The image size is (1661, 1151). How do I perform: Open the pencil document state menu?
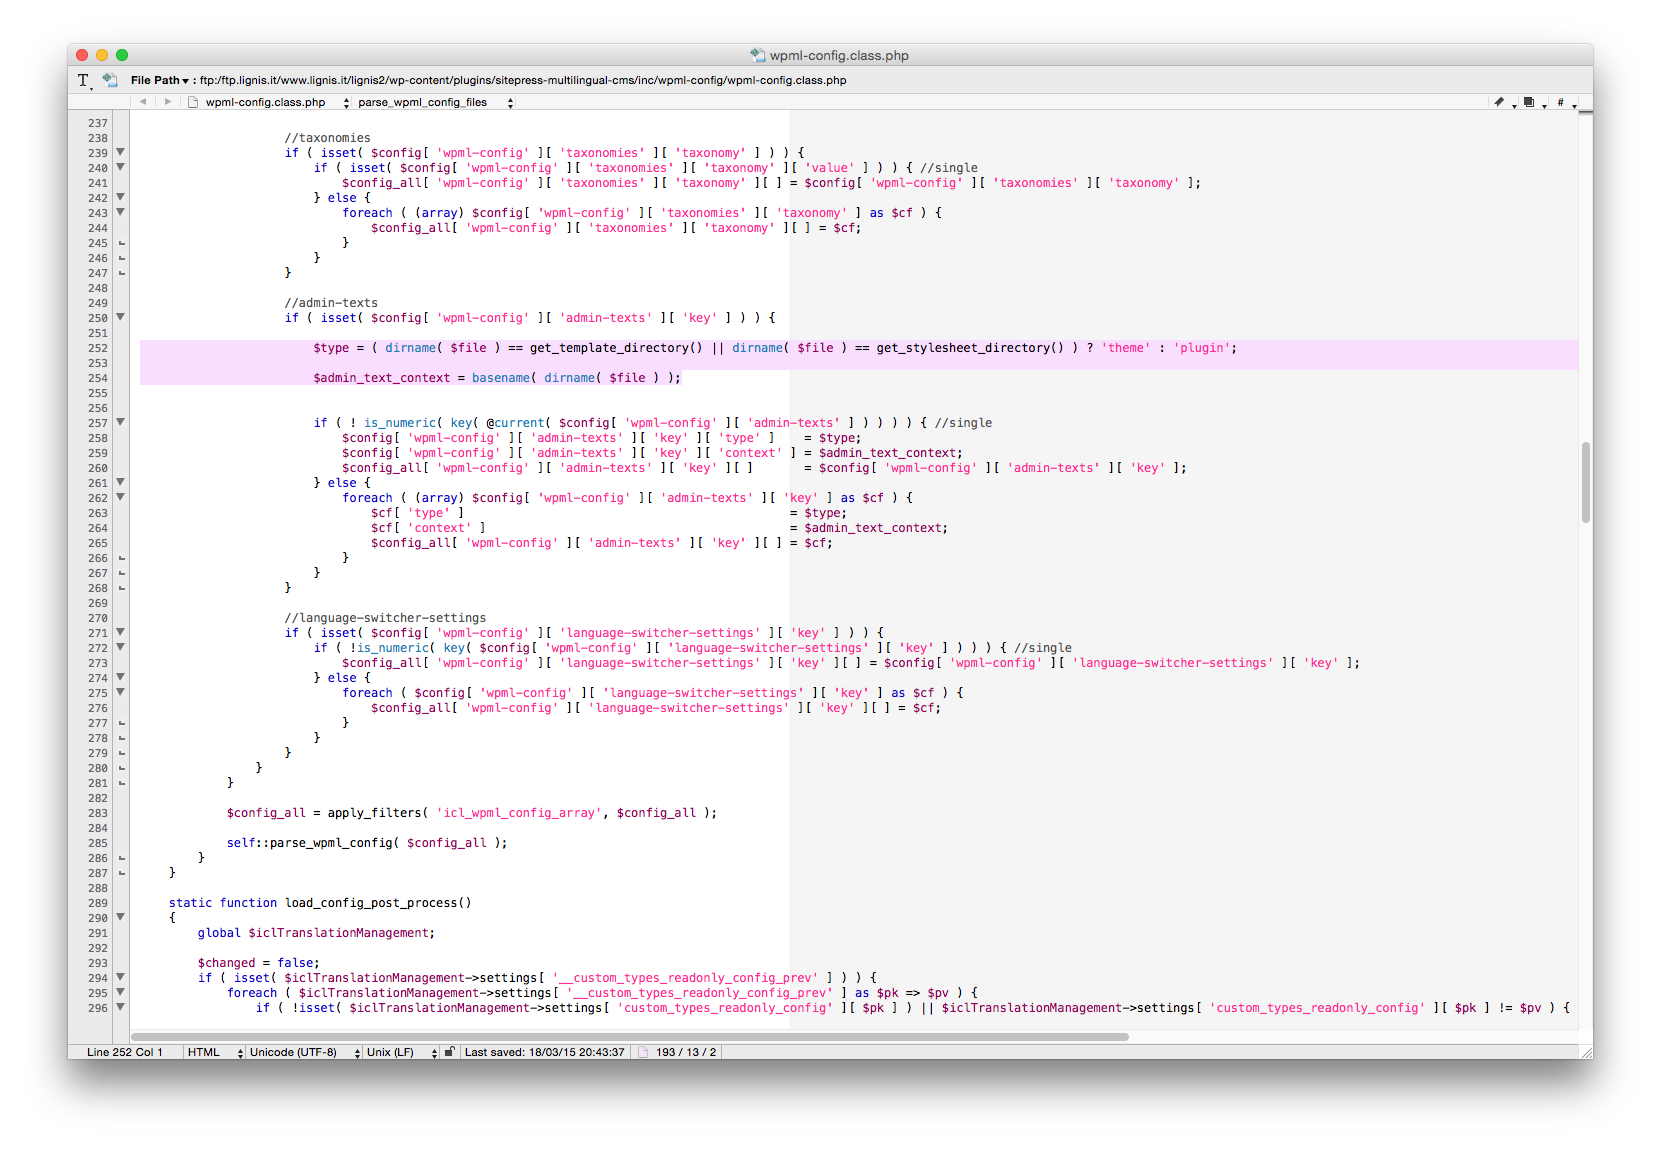tap(1502, 102)
